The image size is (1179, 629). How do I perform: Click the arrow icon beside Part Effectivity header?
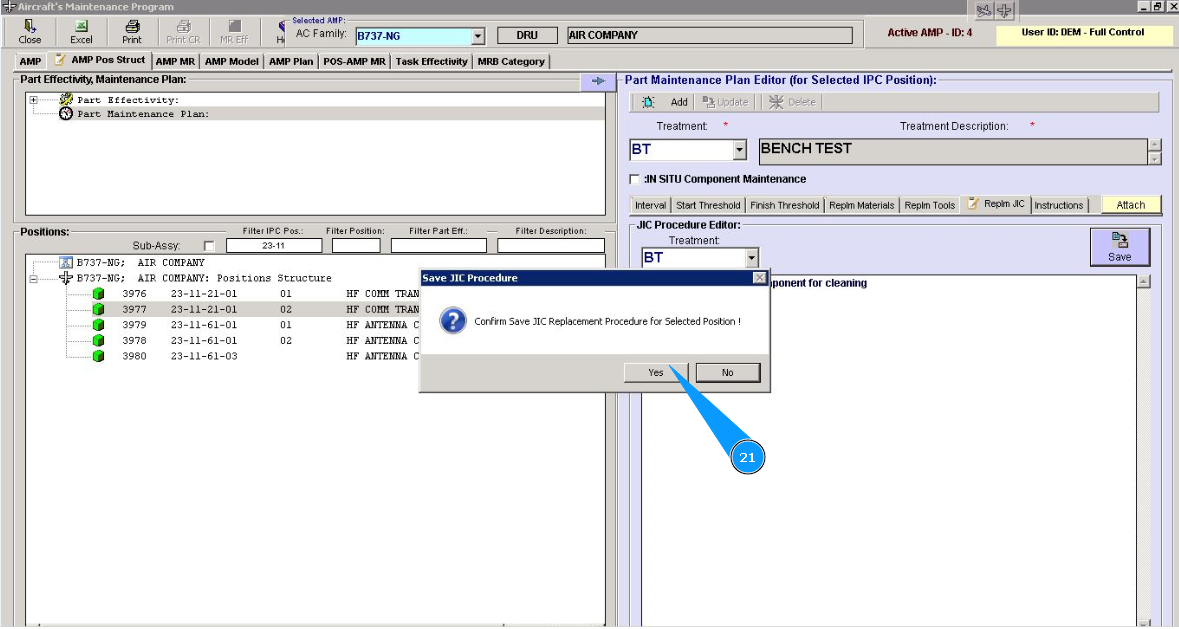[599, 80]
